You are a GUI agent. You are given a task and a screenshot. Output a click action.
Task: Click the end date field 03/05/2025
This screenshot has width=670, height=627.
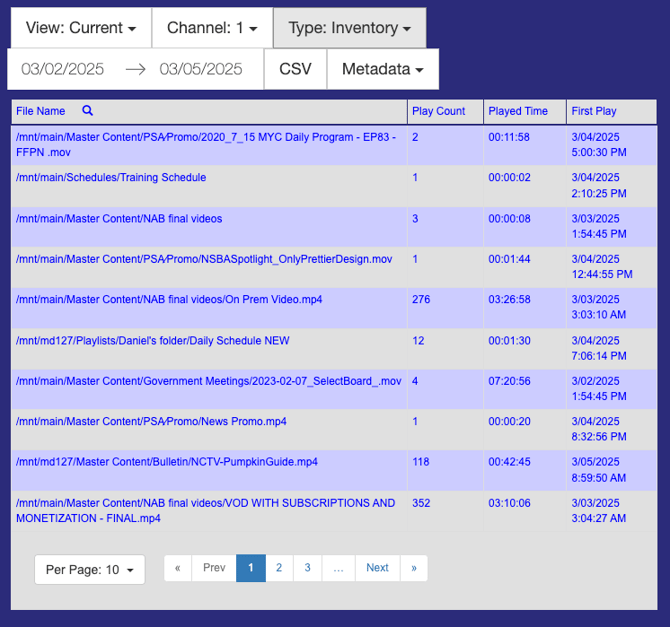point(201,69)
